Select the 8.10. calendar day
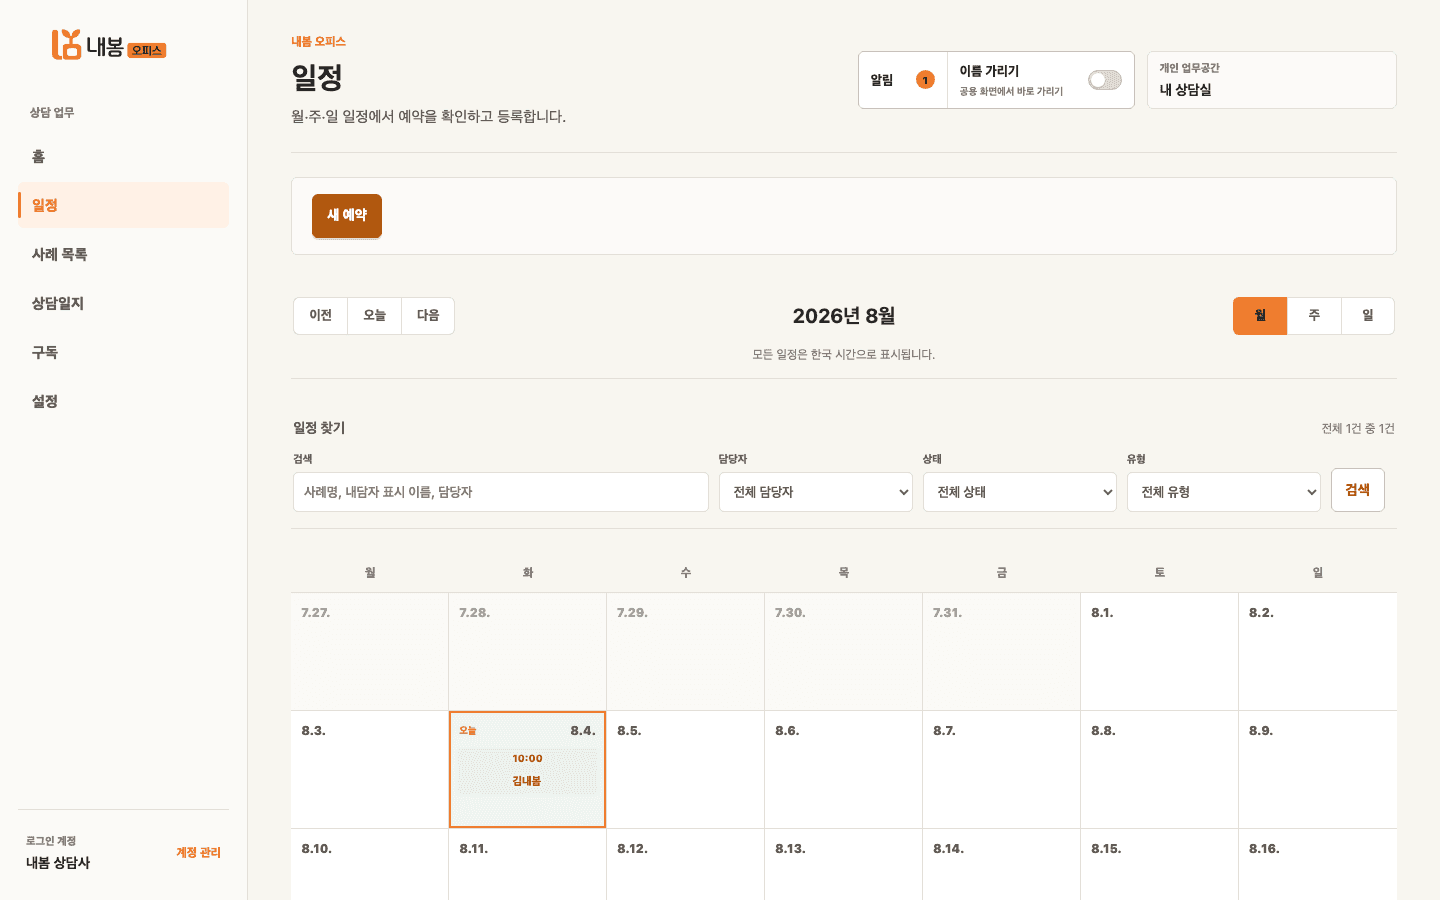 (369, 865)
